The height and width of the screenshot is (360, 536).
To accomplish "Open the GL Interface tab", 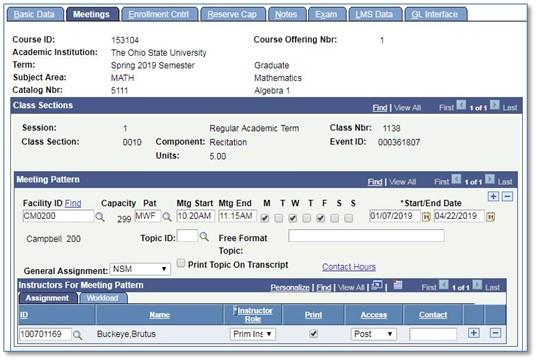I will point(435,14).
